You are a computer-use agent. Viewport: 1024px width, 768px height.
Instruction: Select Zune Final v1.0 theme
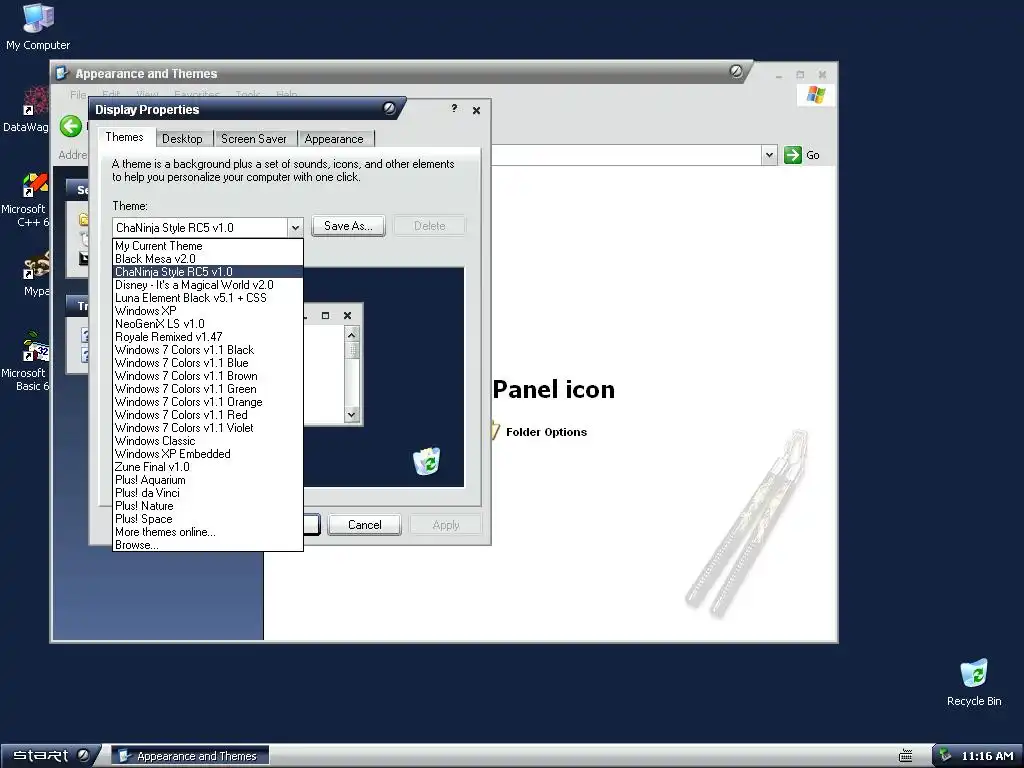tap(208, 467)
